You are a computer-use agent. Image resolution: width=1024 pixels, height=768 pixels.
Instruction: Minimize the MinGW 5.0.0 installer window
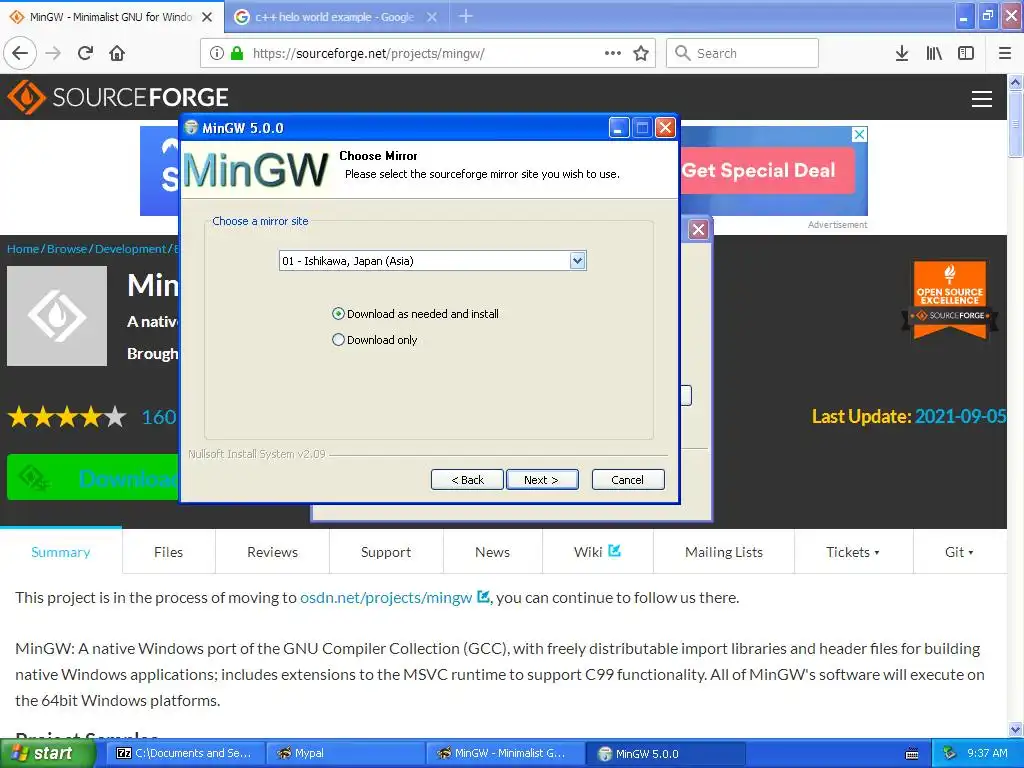click(618, 128)
